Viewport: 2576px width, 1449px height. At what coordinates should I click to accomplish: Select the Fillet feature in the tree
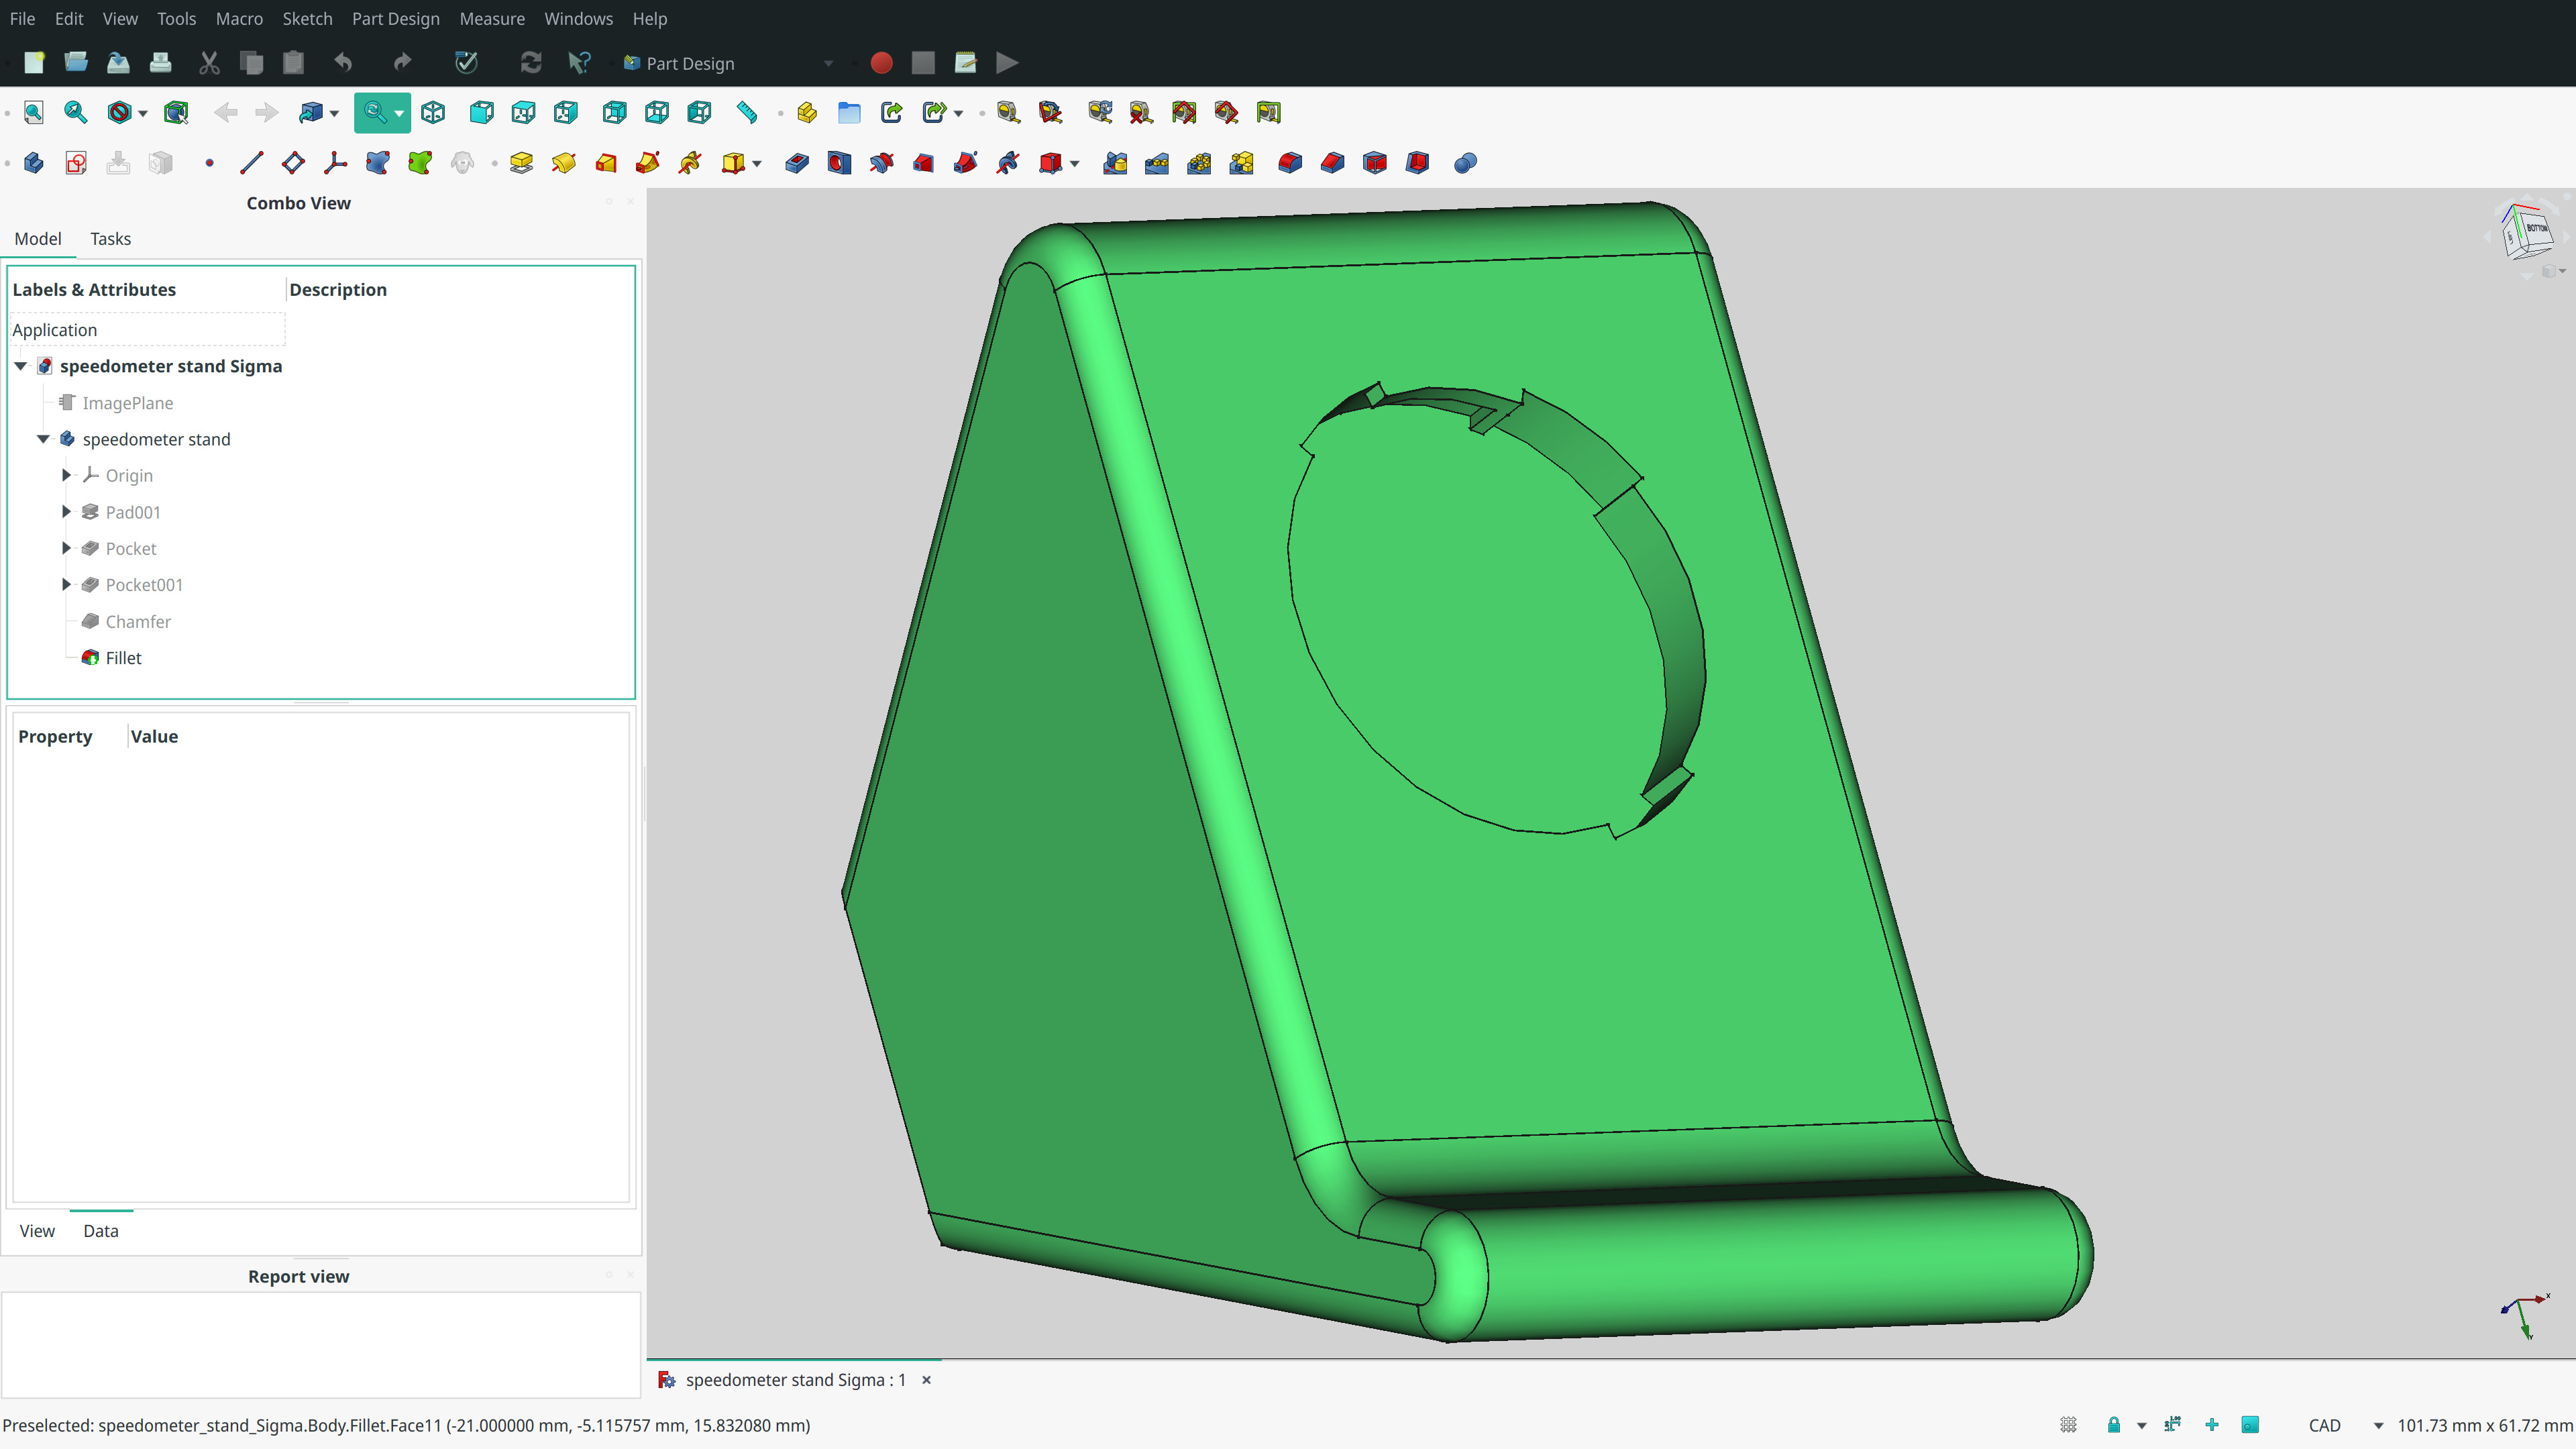(122, 658)
